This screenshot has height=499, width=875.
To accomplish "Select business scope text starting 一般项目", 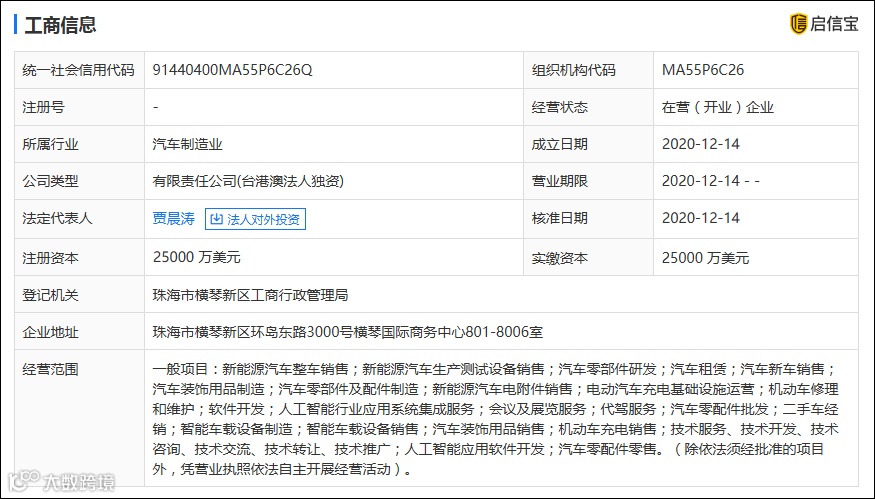I will pos(496,419).
